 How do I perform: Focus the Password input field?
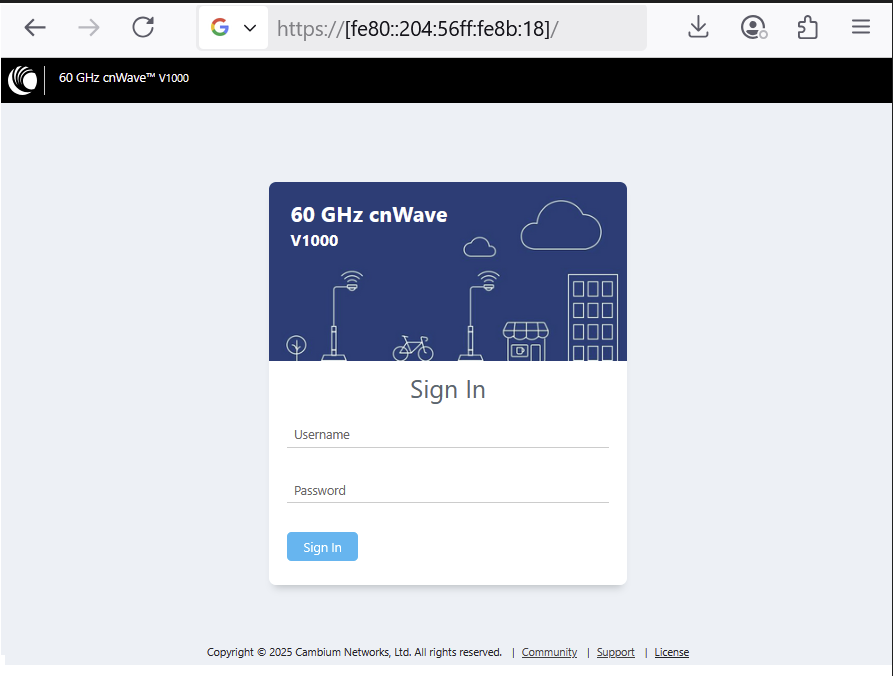pyautogui.click(x=448, y=490)
